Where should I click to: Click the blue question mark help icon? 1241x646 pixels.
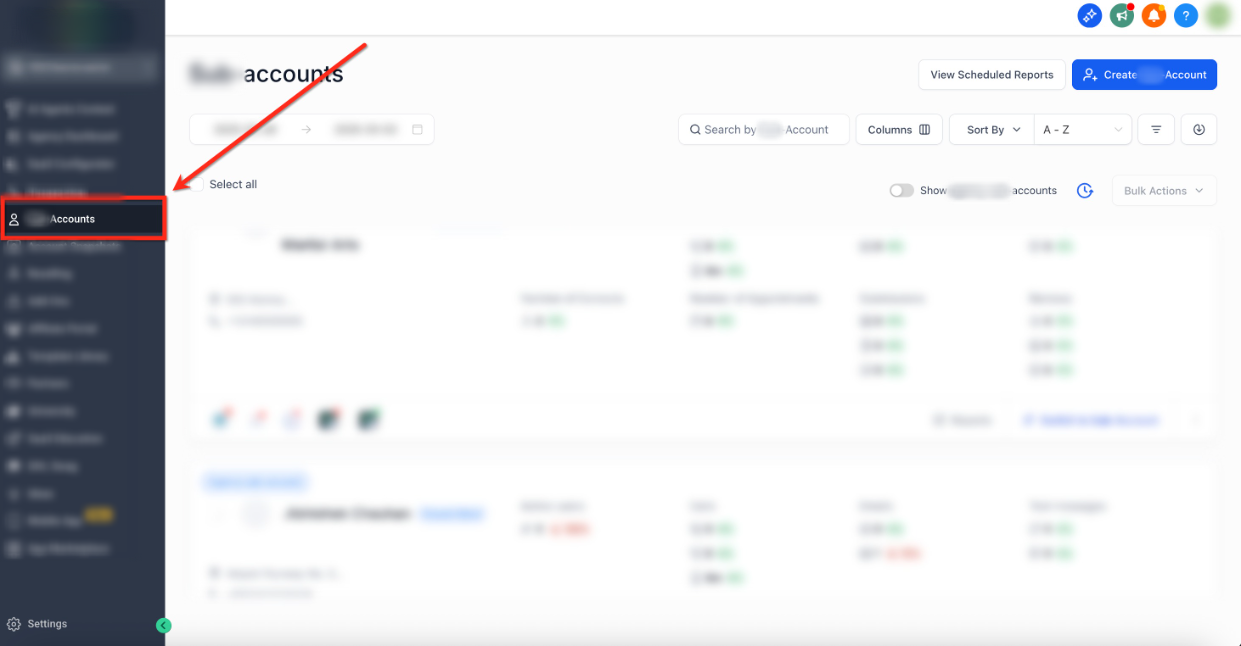tap(1186, 15)
